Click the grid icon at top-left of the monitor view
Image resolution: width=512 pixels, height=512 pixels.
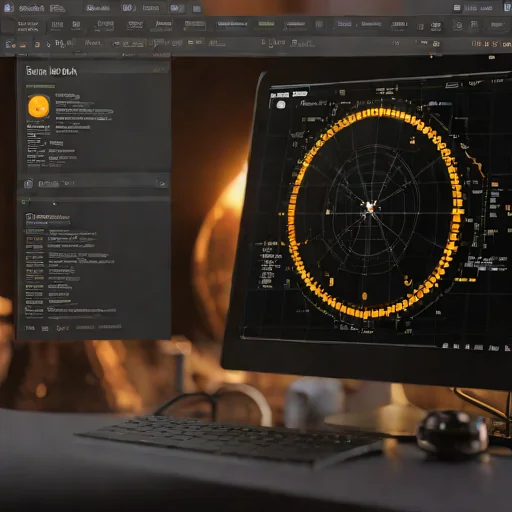[x=281, y=105]
